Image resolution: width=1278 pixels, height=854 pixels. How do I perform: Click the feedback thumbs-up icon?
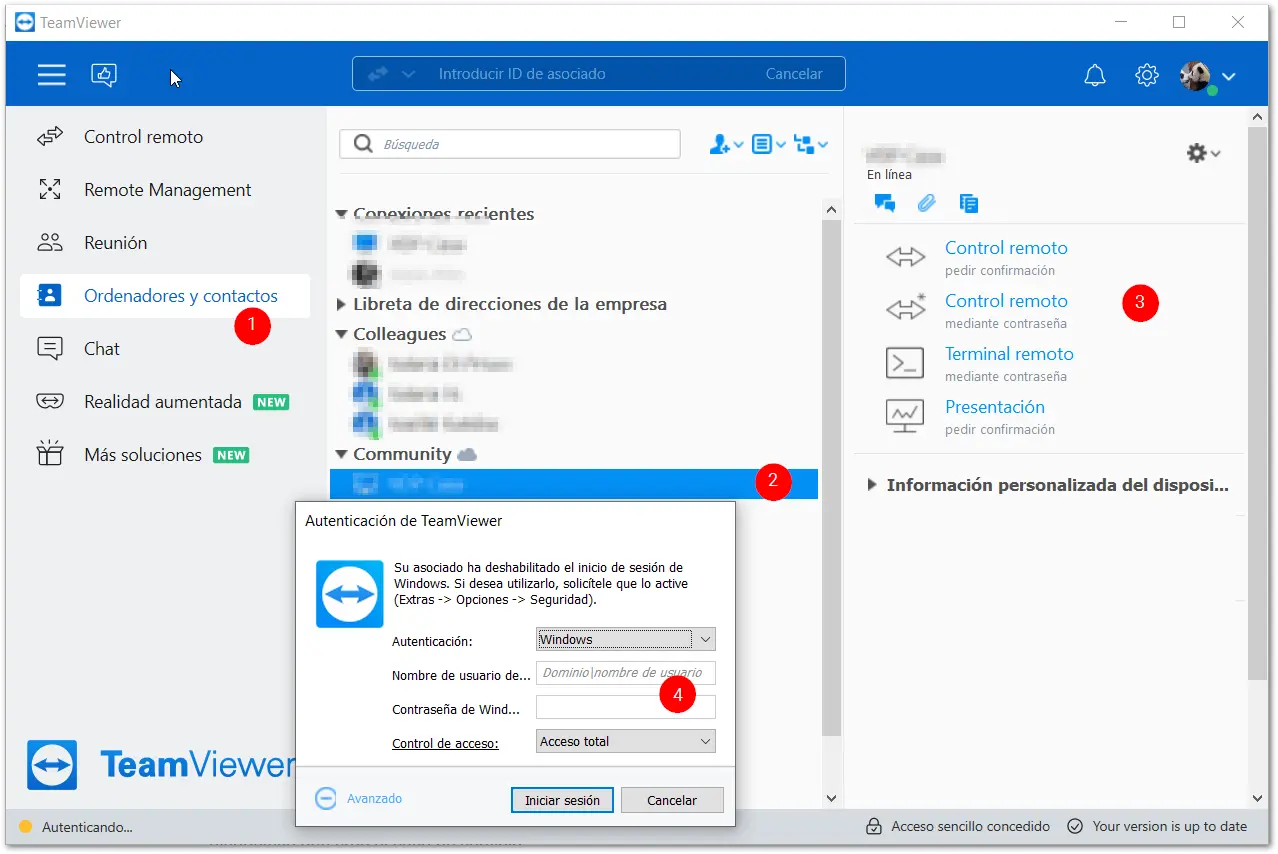point(104,74)
